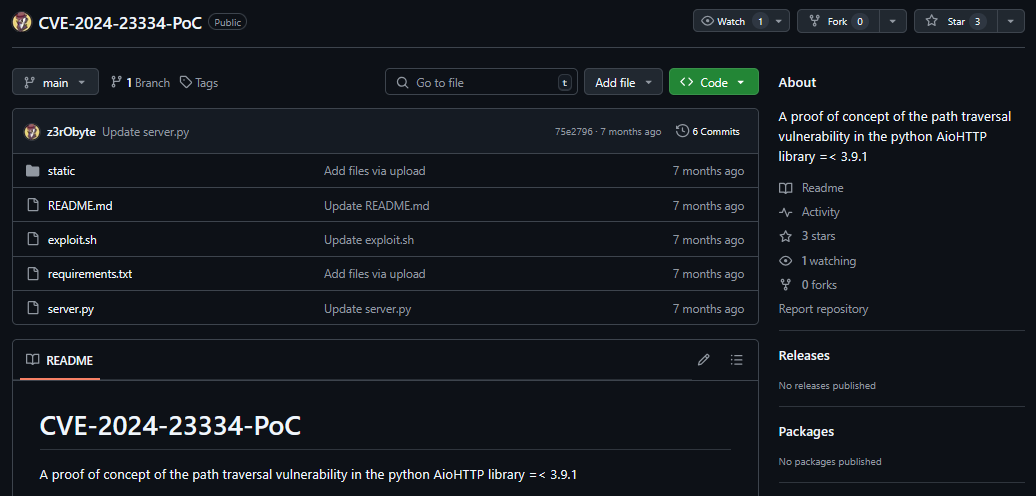Open the static folder
Image resolution: width=1036 pixels, height=496 pixels.
pyautogui.click(x=61, y=171)
